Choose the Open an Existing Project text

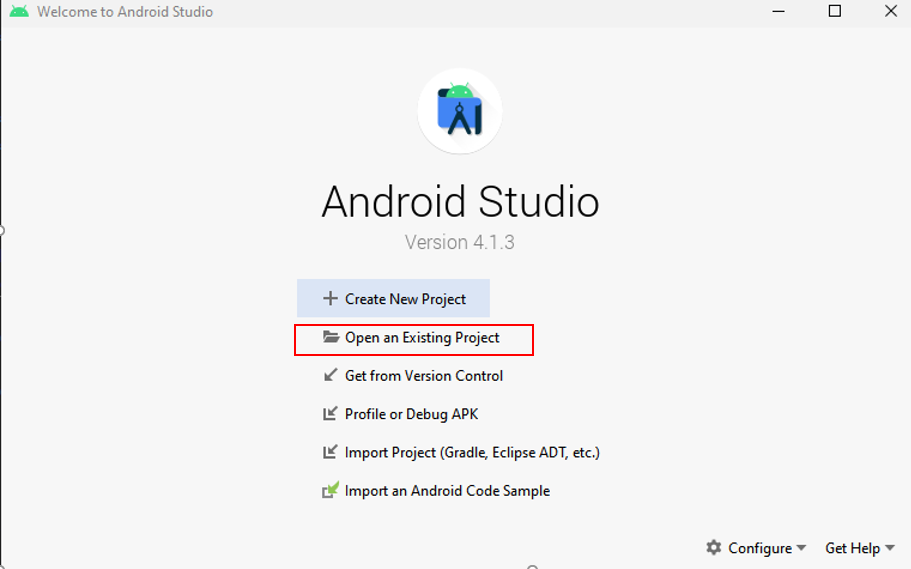(x=422, y=338)
